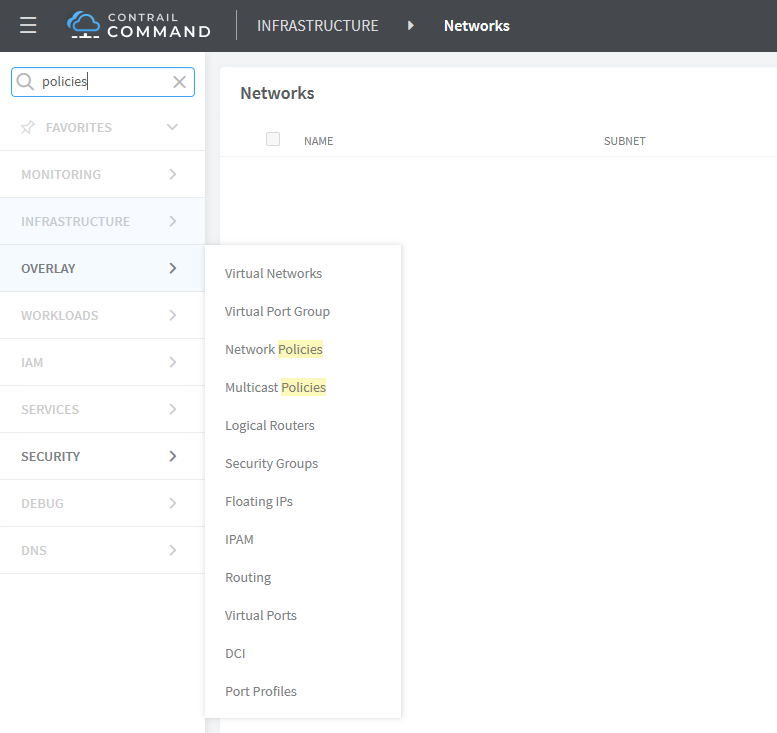Viewport: 777px width, 733px height.
Task: Open Port Profiles from the submenu
Action: (260, 691)
